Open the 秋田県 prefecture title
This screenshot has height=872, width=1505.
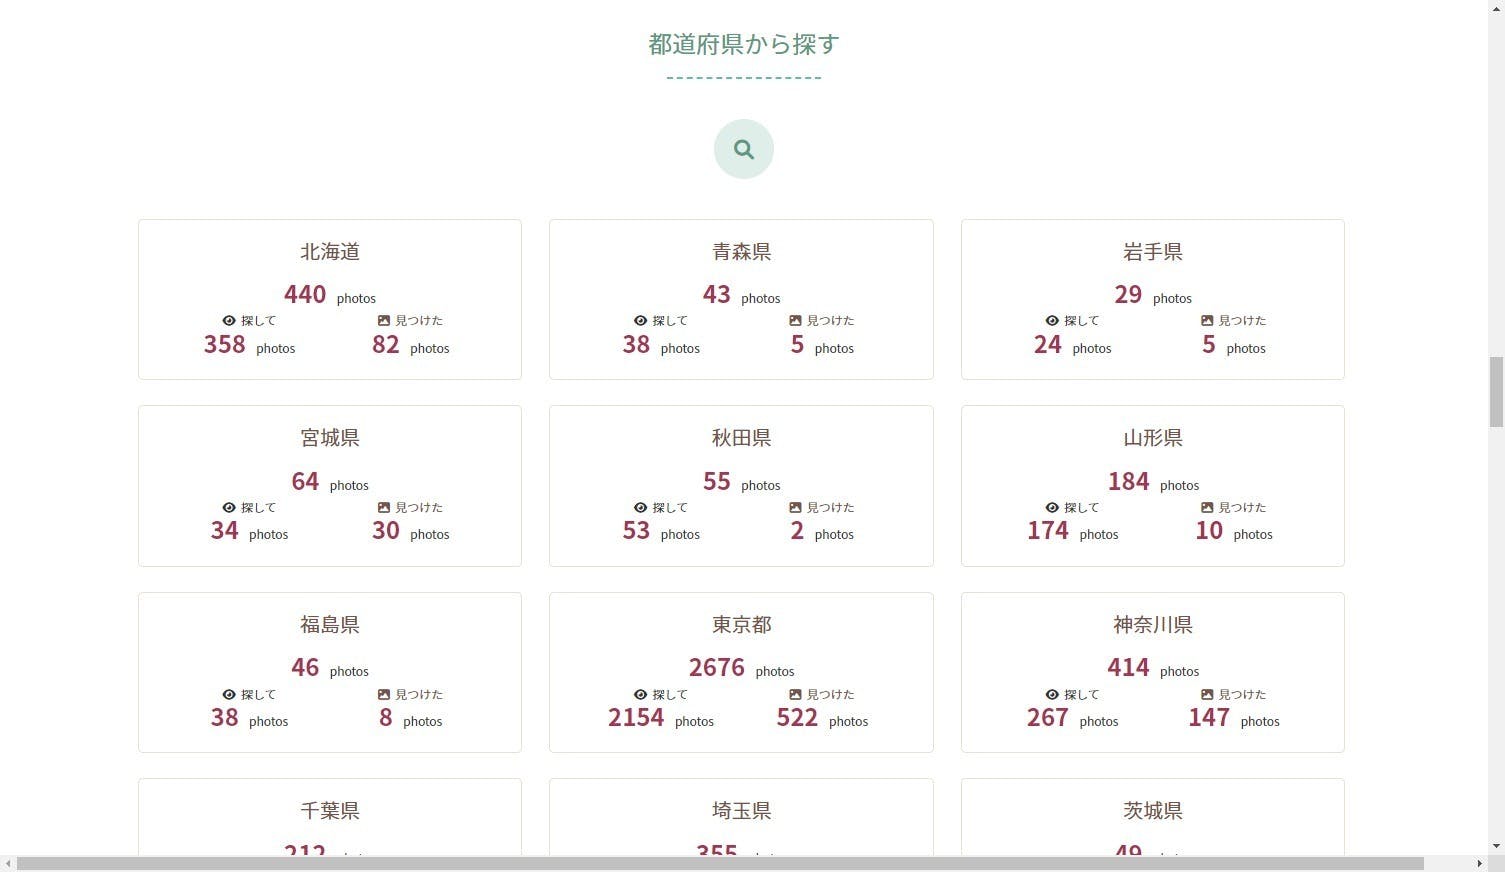pos(741,438)
